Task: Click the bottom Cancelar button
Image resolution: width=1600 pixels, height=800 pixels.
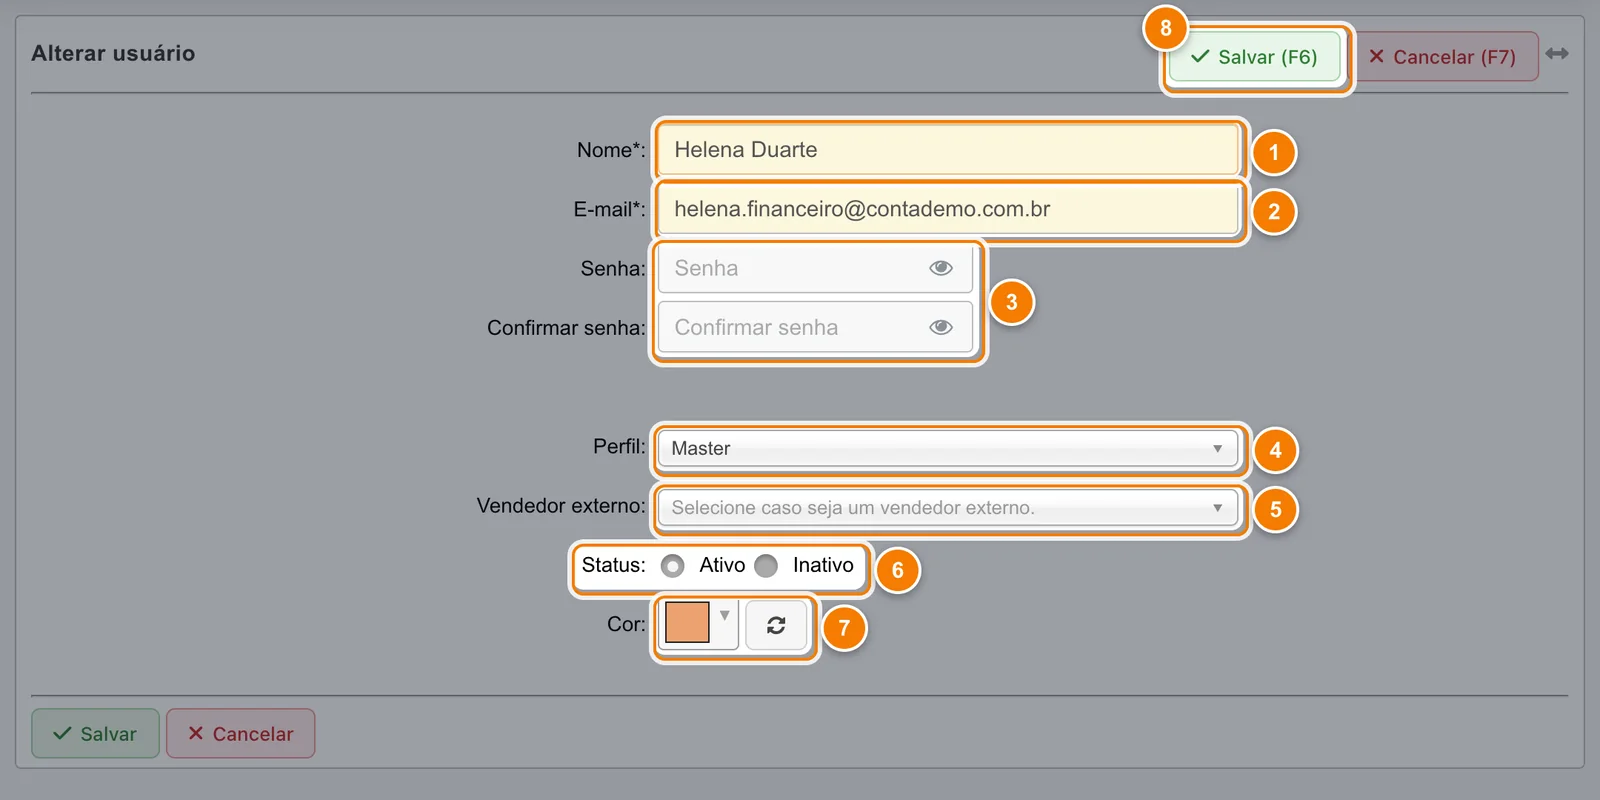Action: tap(240, 733)
